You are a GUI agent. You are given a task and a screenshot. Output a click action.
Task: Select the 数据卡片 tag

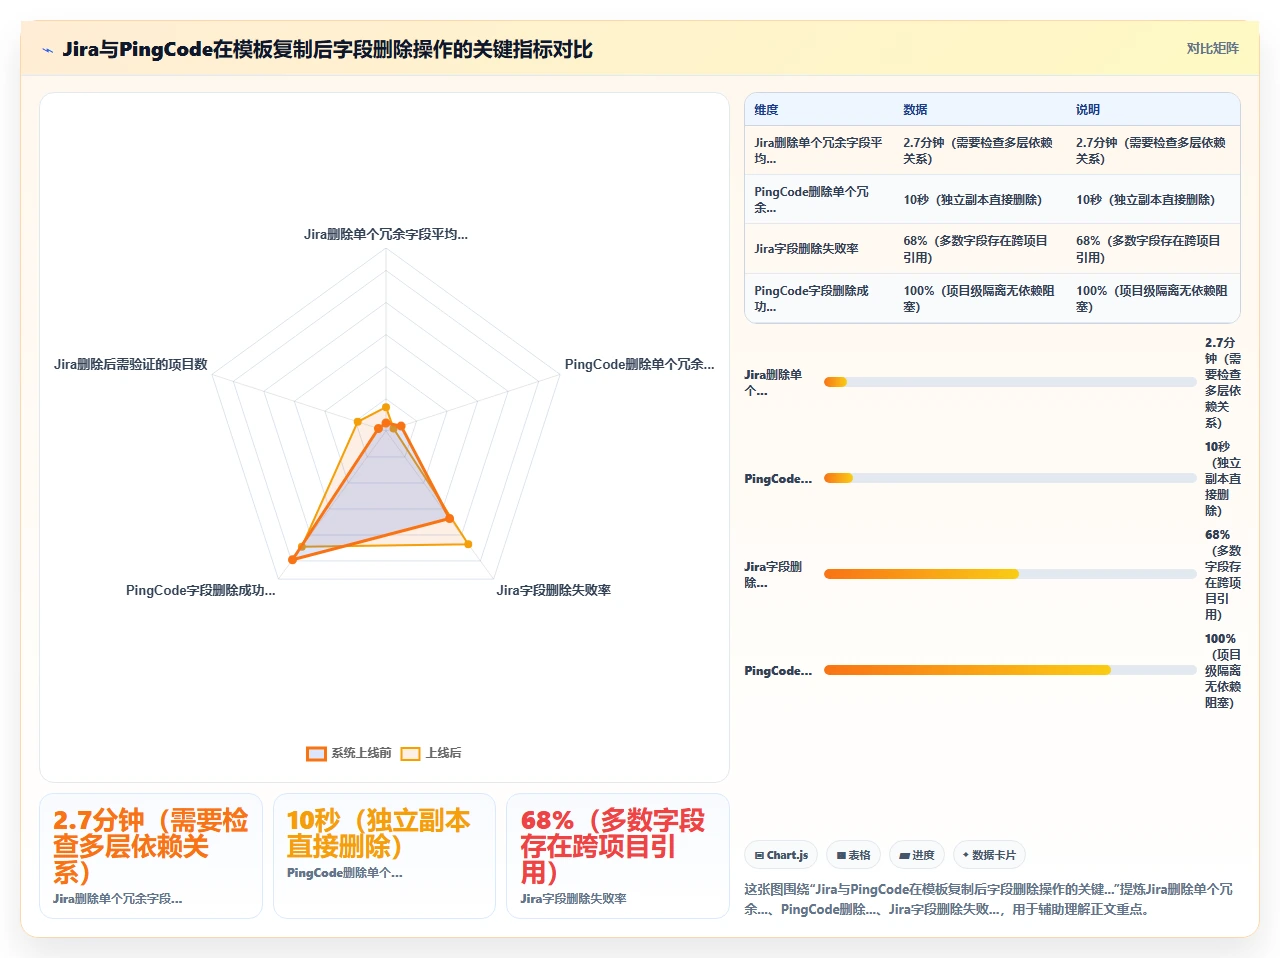click(989, 855)
